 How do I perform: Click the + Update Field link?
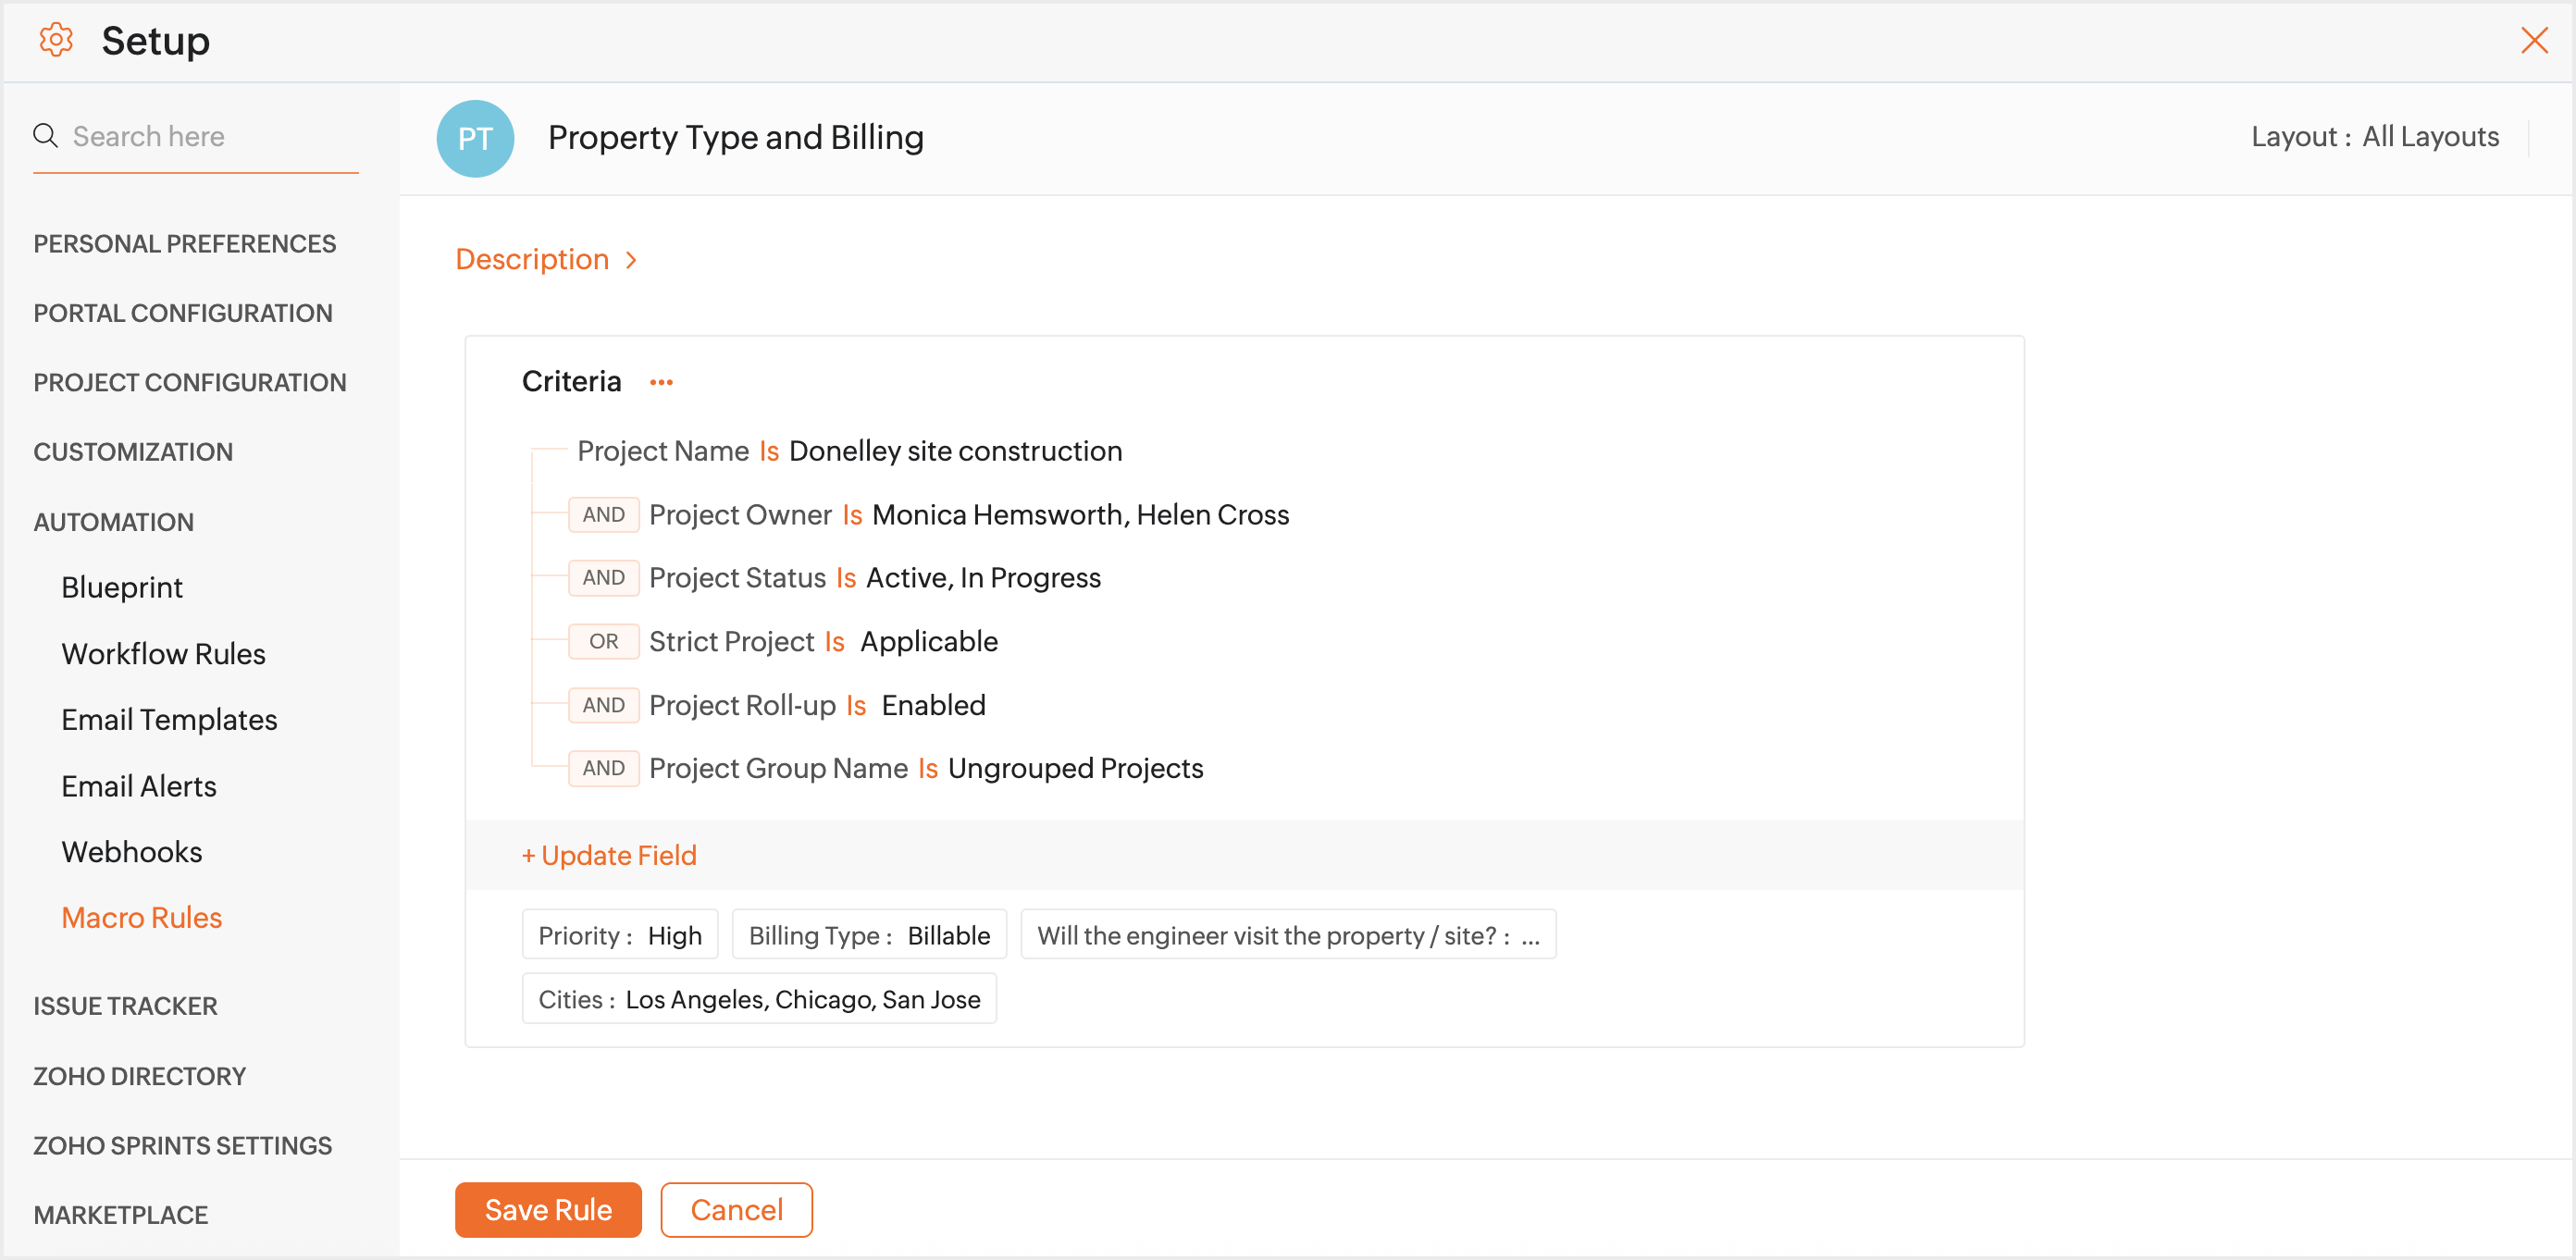(x=609, y=855)
